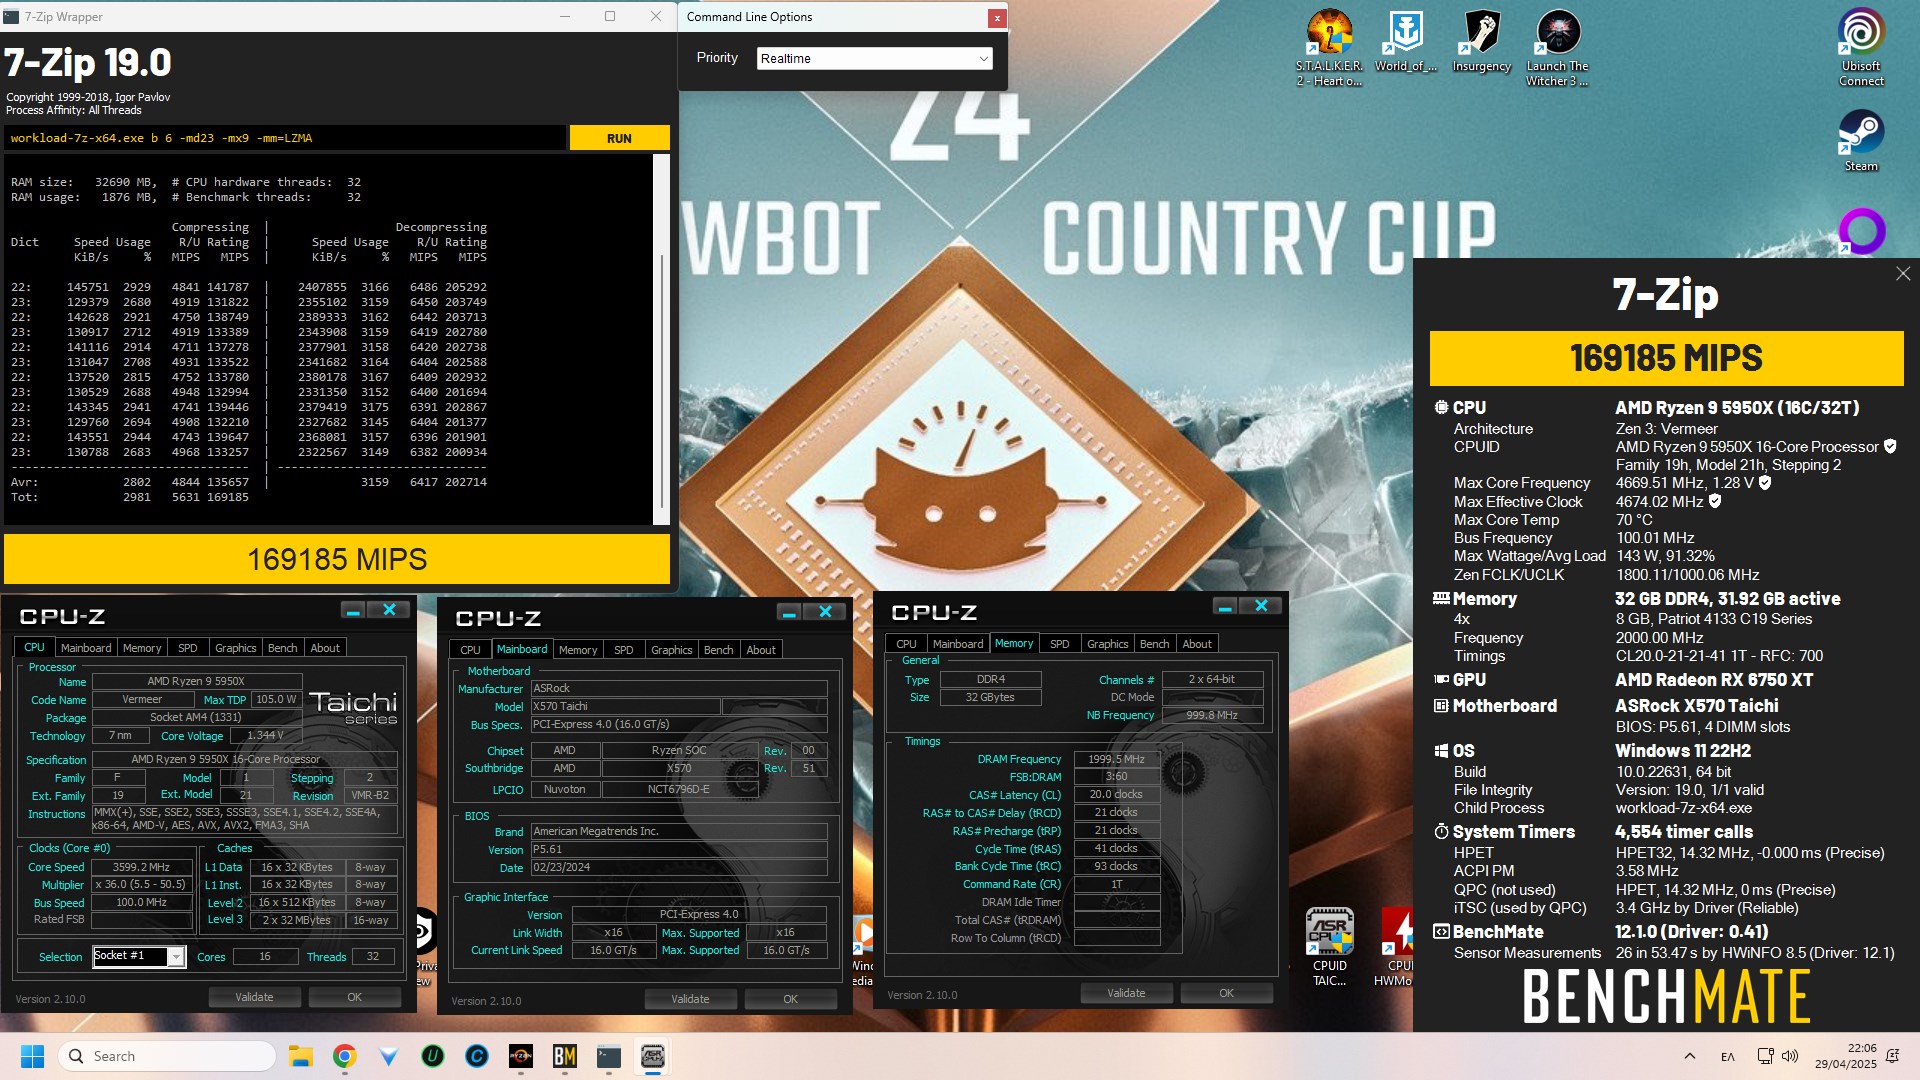Viewport: 1920px width, 1080px height.
Task: Minimize the CPU-Z Taichi CPU window
Action: 353,609
